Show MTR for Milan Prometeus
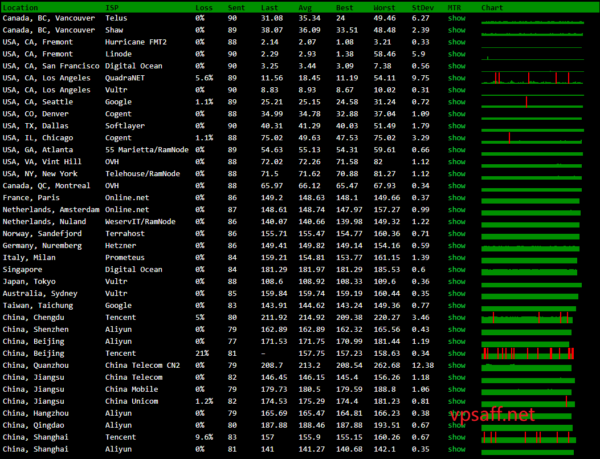Screen dimensions: 600x459 pyautogui.click(x=457, y=257)
